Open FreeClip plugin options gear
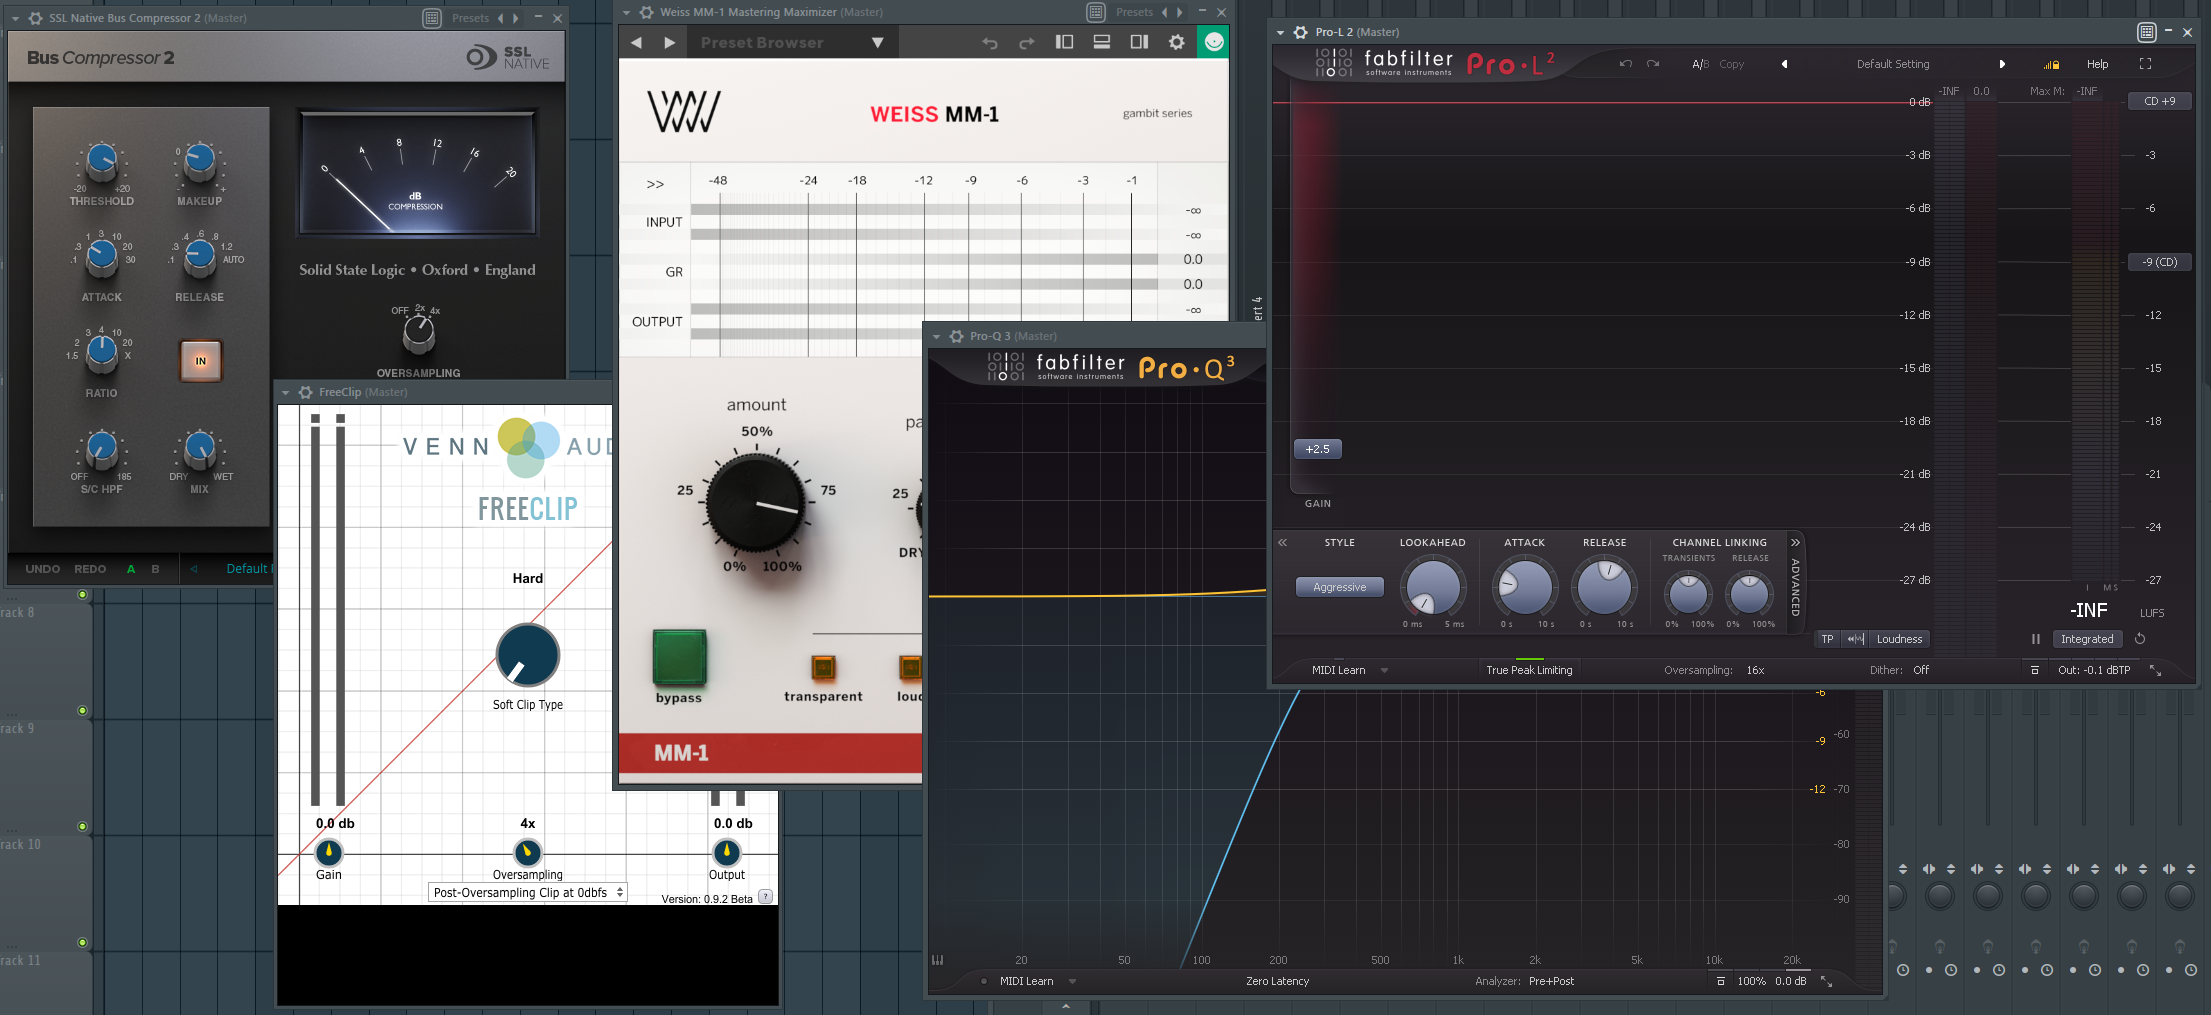This screenshot has height=1015, width=2211. tap(305, 392)
